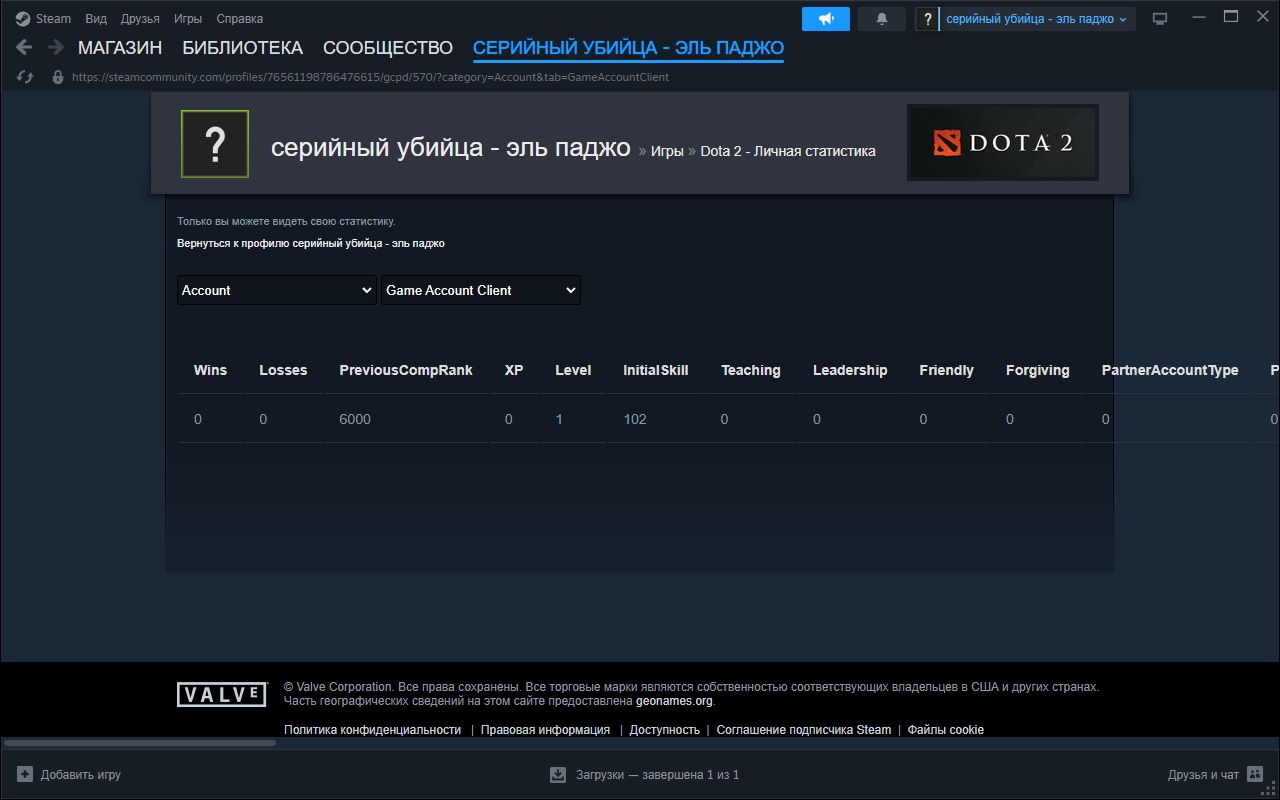Click the forward navigation arrow
This screenshot has width=1280, height=800.
tap(56, 47)
